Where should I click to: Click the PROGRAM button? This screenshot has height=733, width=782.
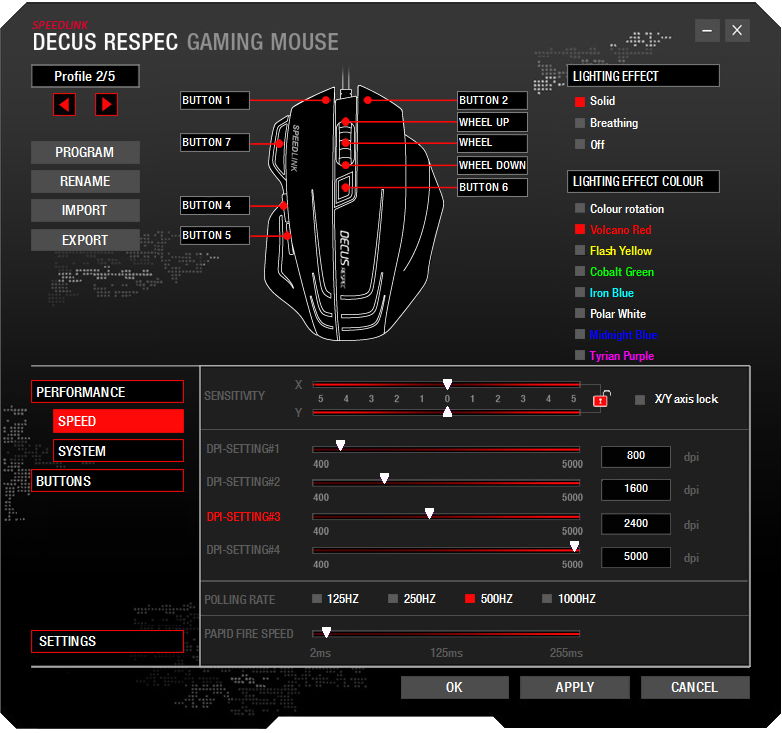tap(85, 152)
